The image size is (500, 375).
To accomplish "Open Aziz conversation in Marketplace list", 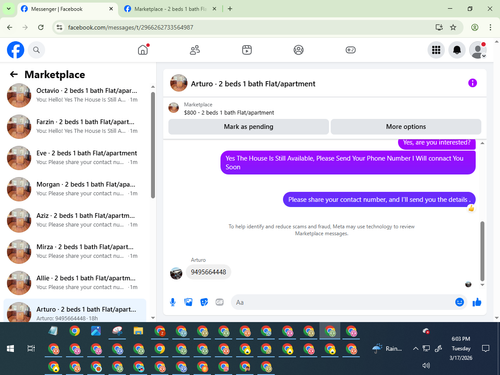I will pos(75,220).
